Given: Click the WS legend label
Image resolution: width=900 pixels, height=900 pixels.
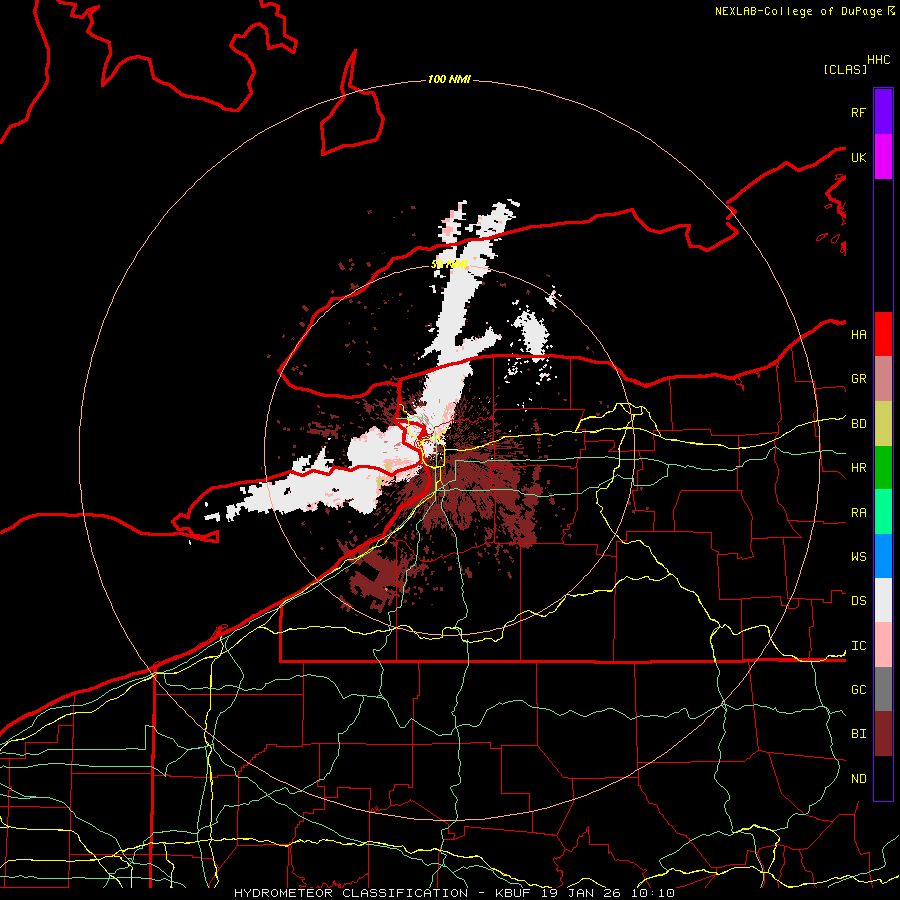Looking at the screenshot, I should point(858,557).
